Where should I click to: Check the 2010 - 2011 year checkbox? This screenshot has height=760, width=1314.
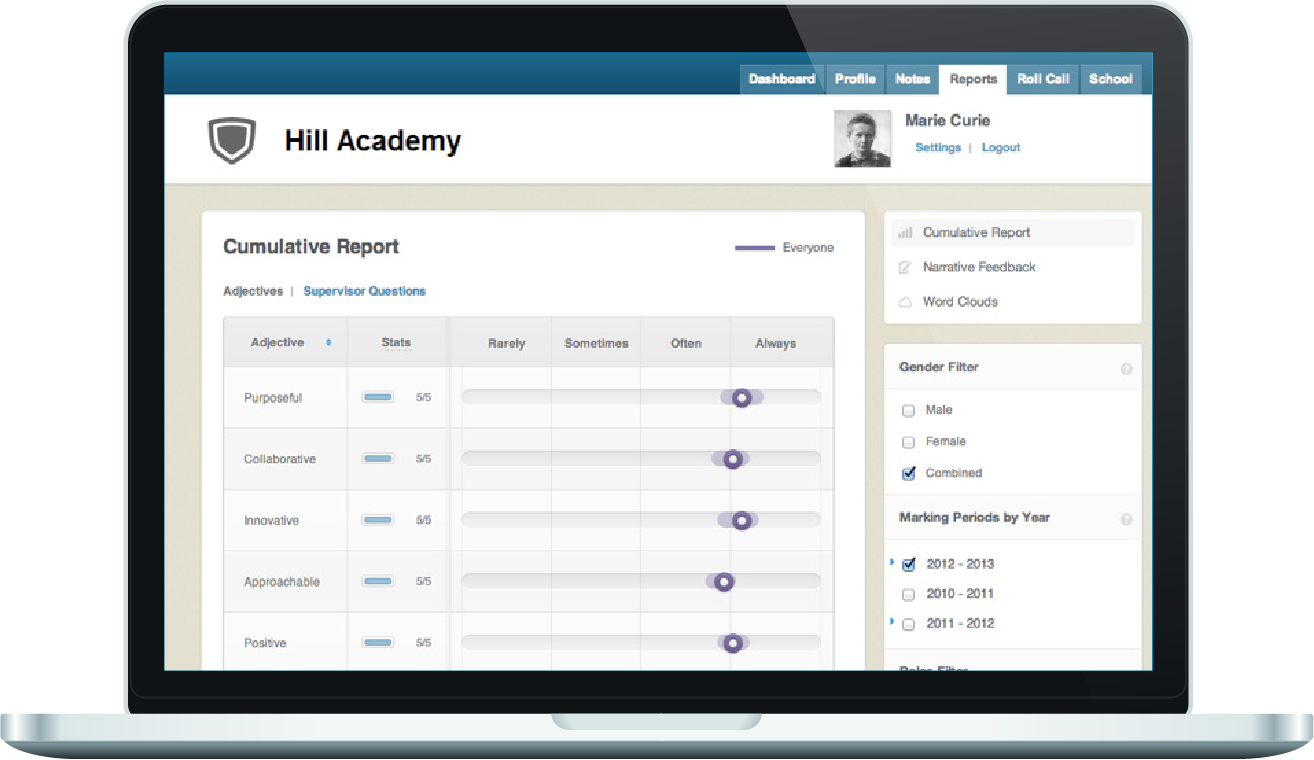(x=908, y=595)
